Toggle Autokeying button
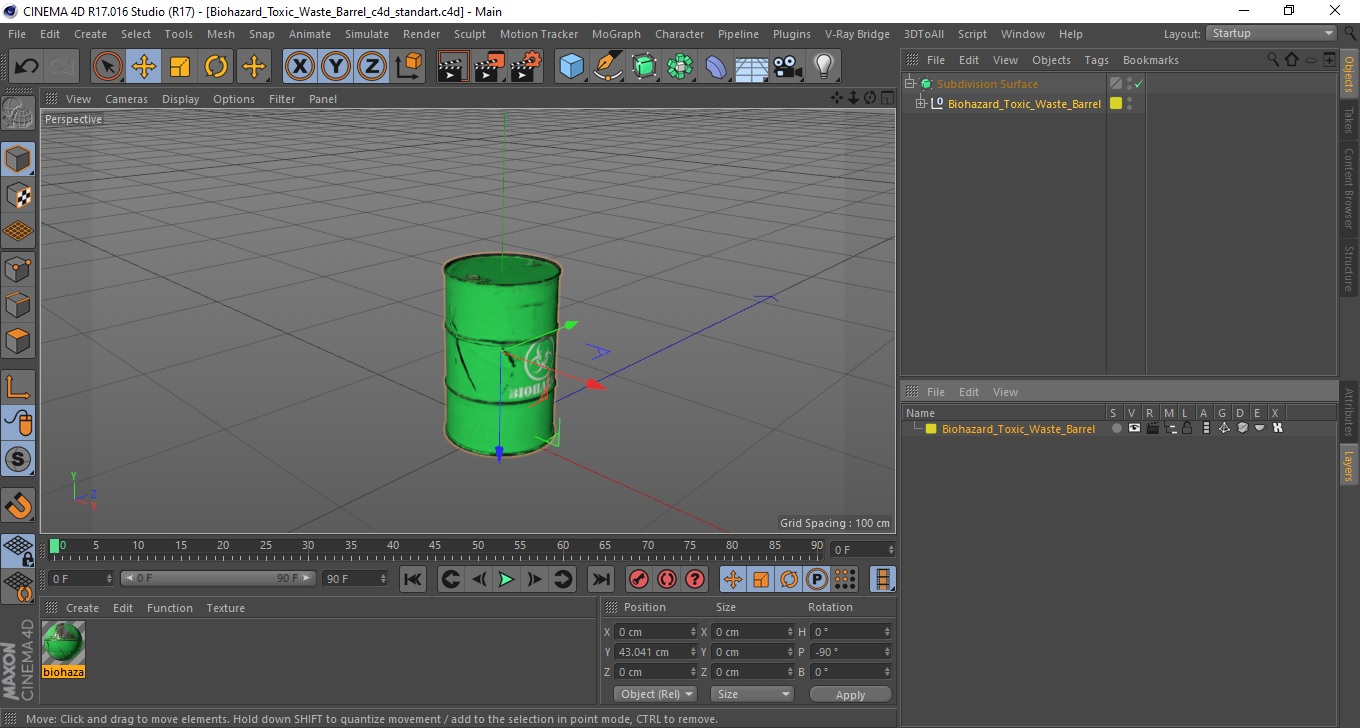The height and width of the screenshot is (728, 1360). (x=666, y=579)
